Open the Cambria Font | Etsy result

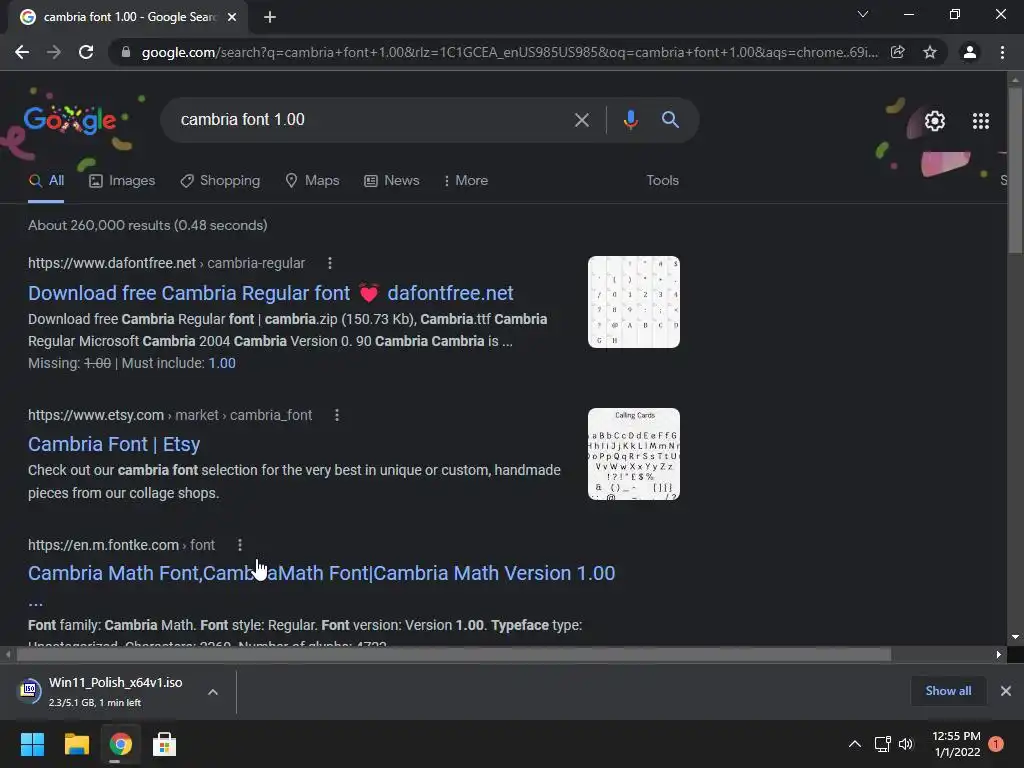coord(114,444)
